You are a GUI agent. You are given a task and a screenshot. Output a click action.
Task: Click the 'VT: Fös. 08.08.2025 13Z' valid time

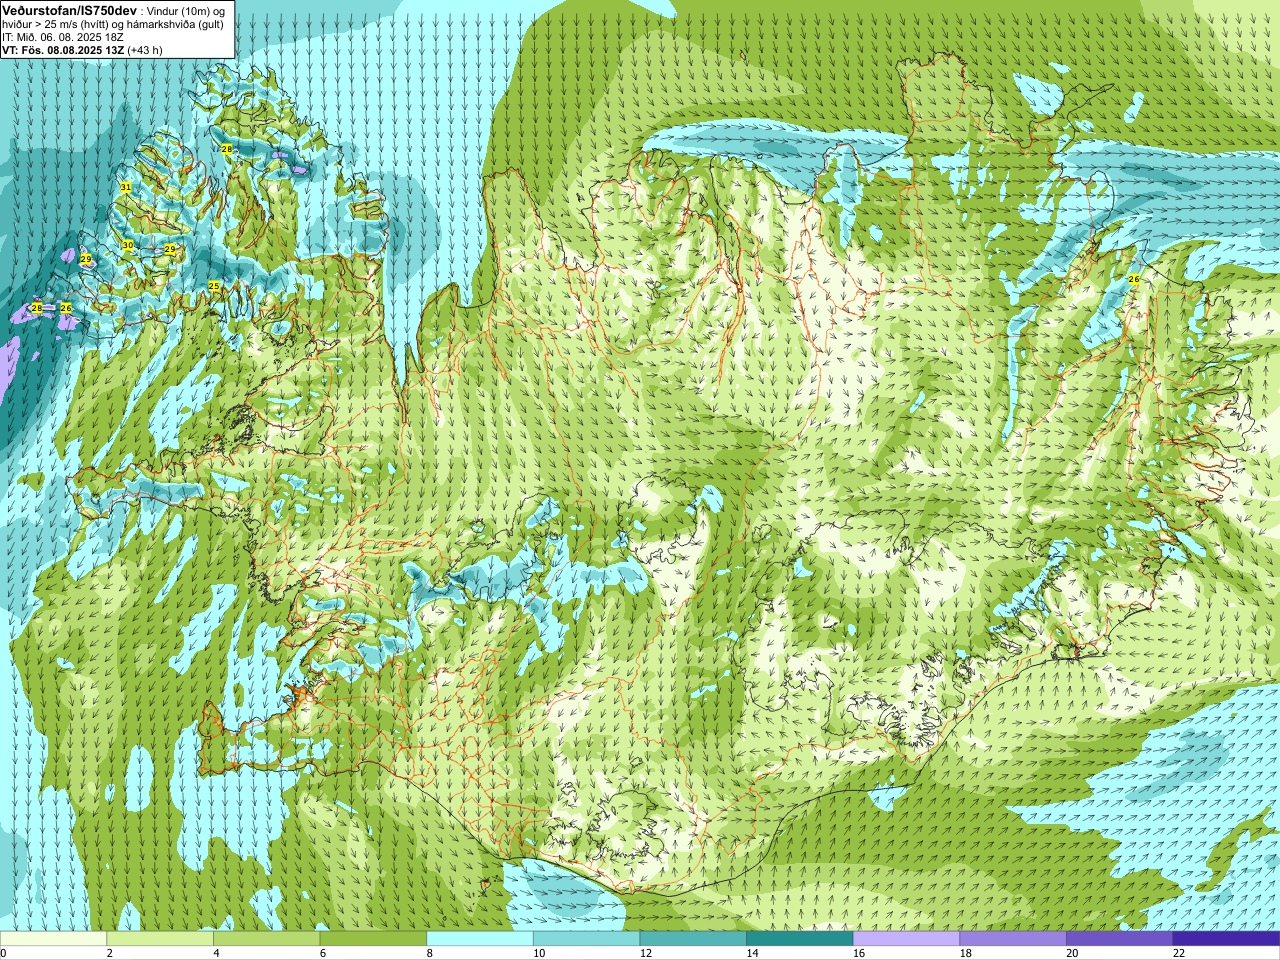[x=63, y=49]
